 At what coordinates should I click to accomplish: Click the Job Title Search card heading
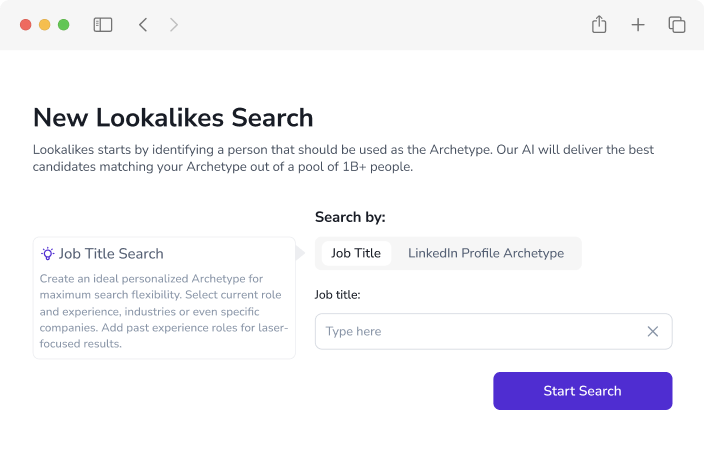click(x=111, y=254)
